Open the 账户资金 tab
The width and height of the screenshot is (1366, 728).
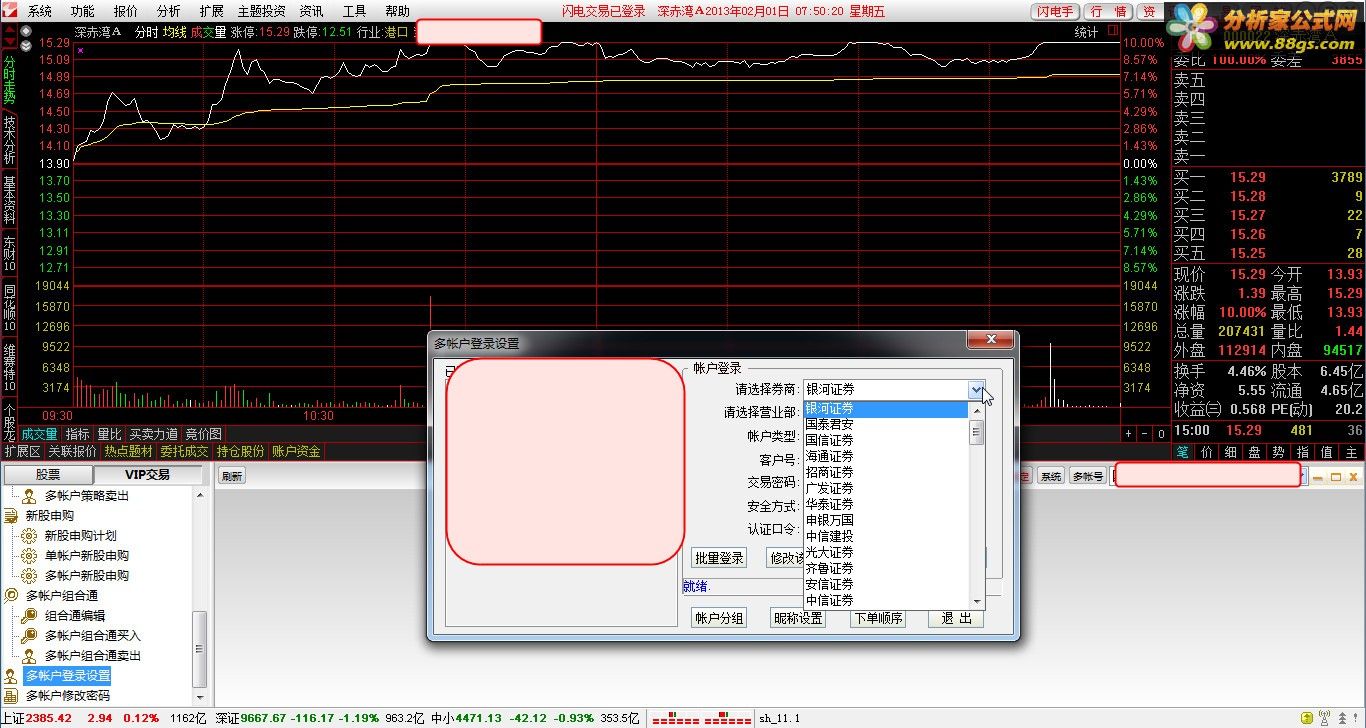pyautogui.click(x=297, y=451)
